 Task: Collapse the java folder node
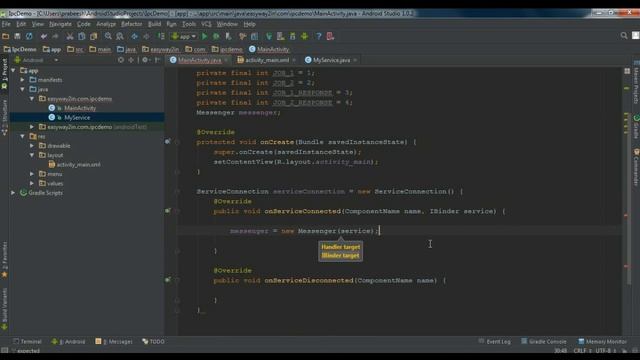pos(23,89)
